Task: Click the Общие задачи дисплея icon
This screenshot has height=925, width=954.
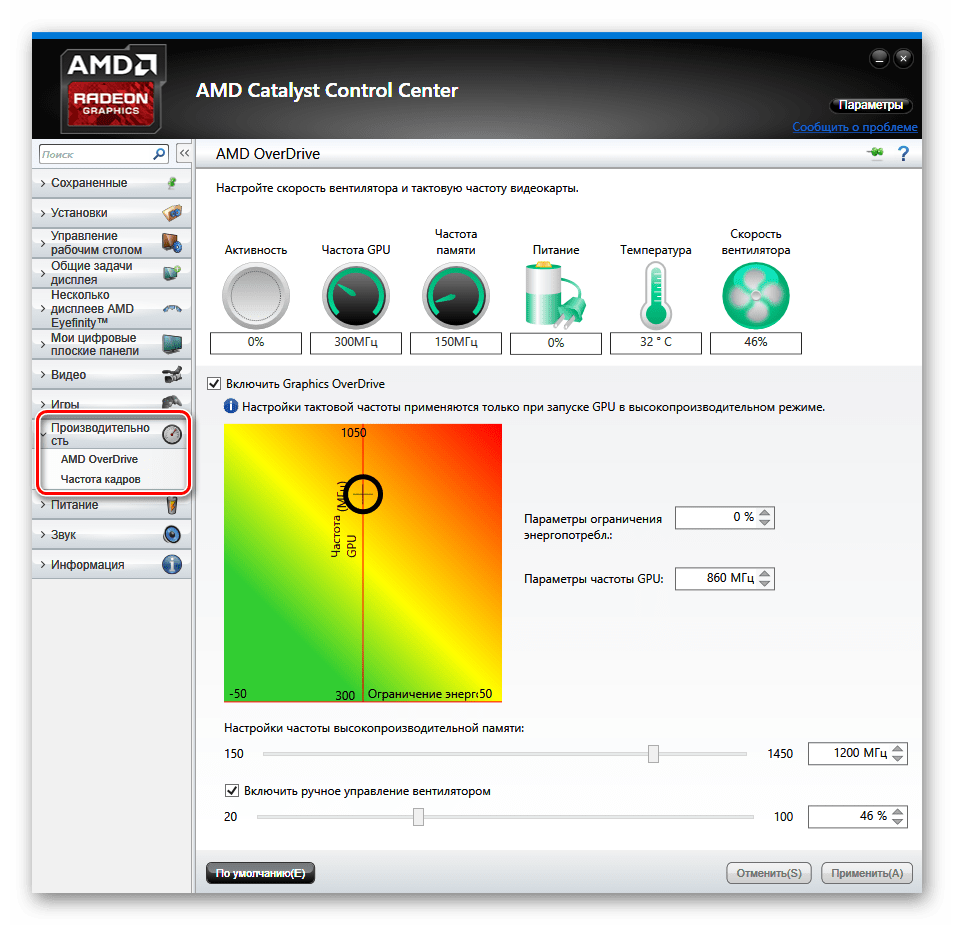Action: click(x=172, y=272)
